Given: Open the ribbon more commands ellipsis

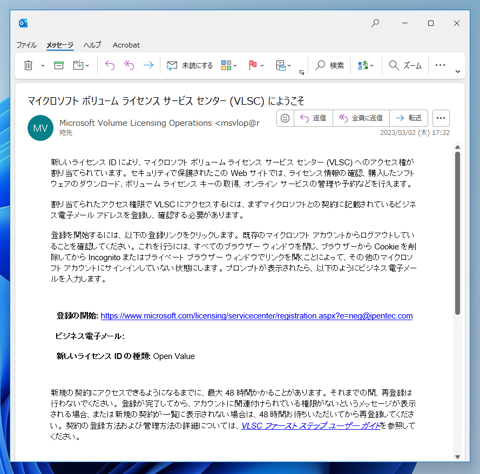Looking at the screenshot, I should [440, 65].
